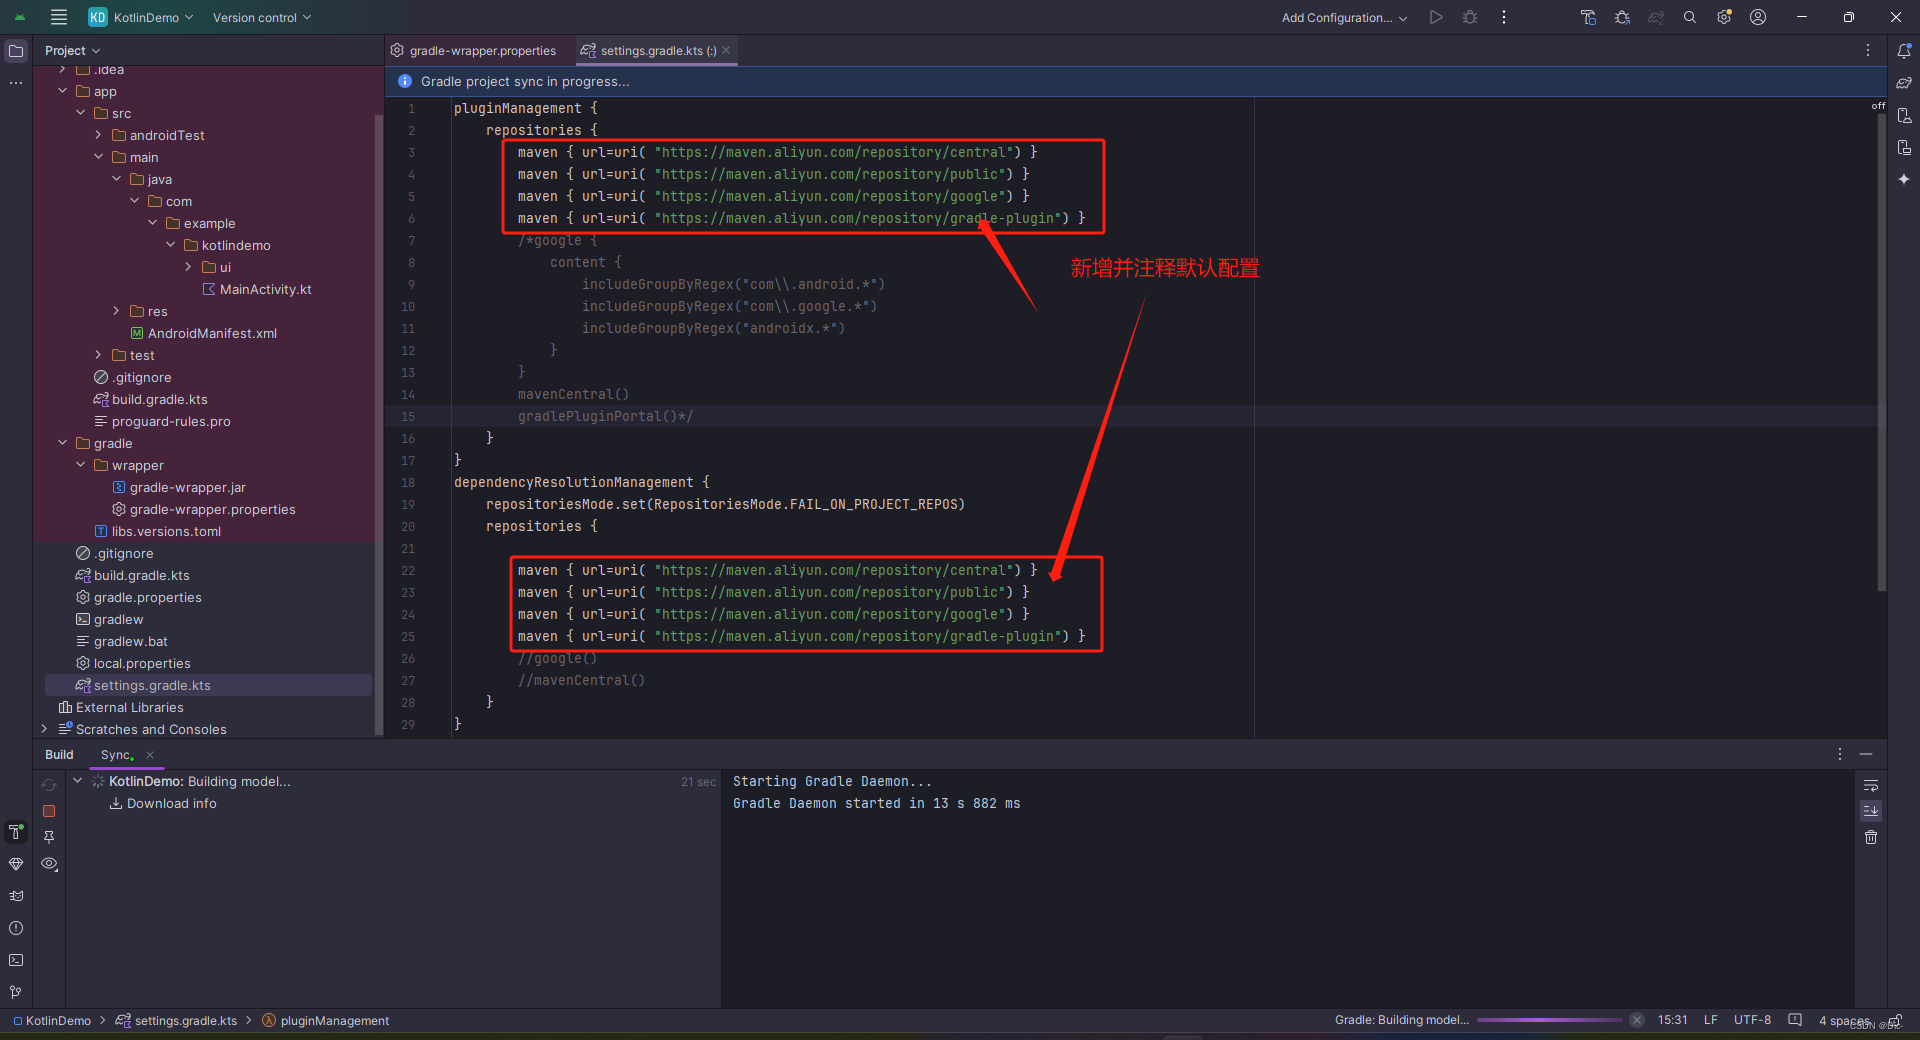Toggle soft-wrap in the build output
Image resolution: width=1920 pixels, height=1040 pixels.
tap(1871, 785)
